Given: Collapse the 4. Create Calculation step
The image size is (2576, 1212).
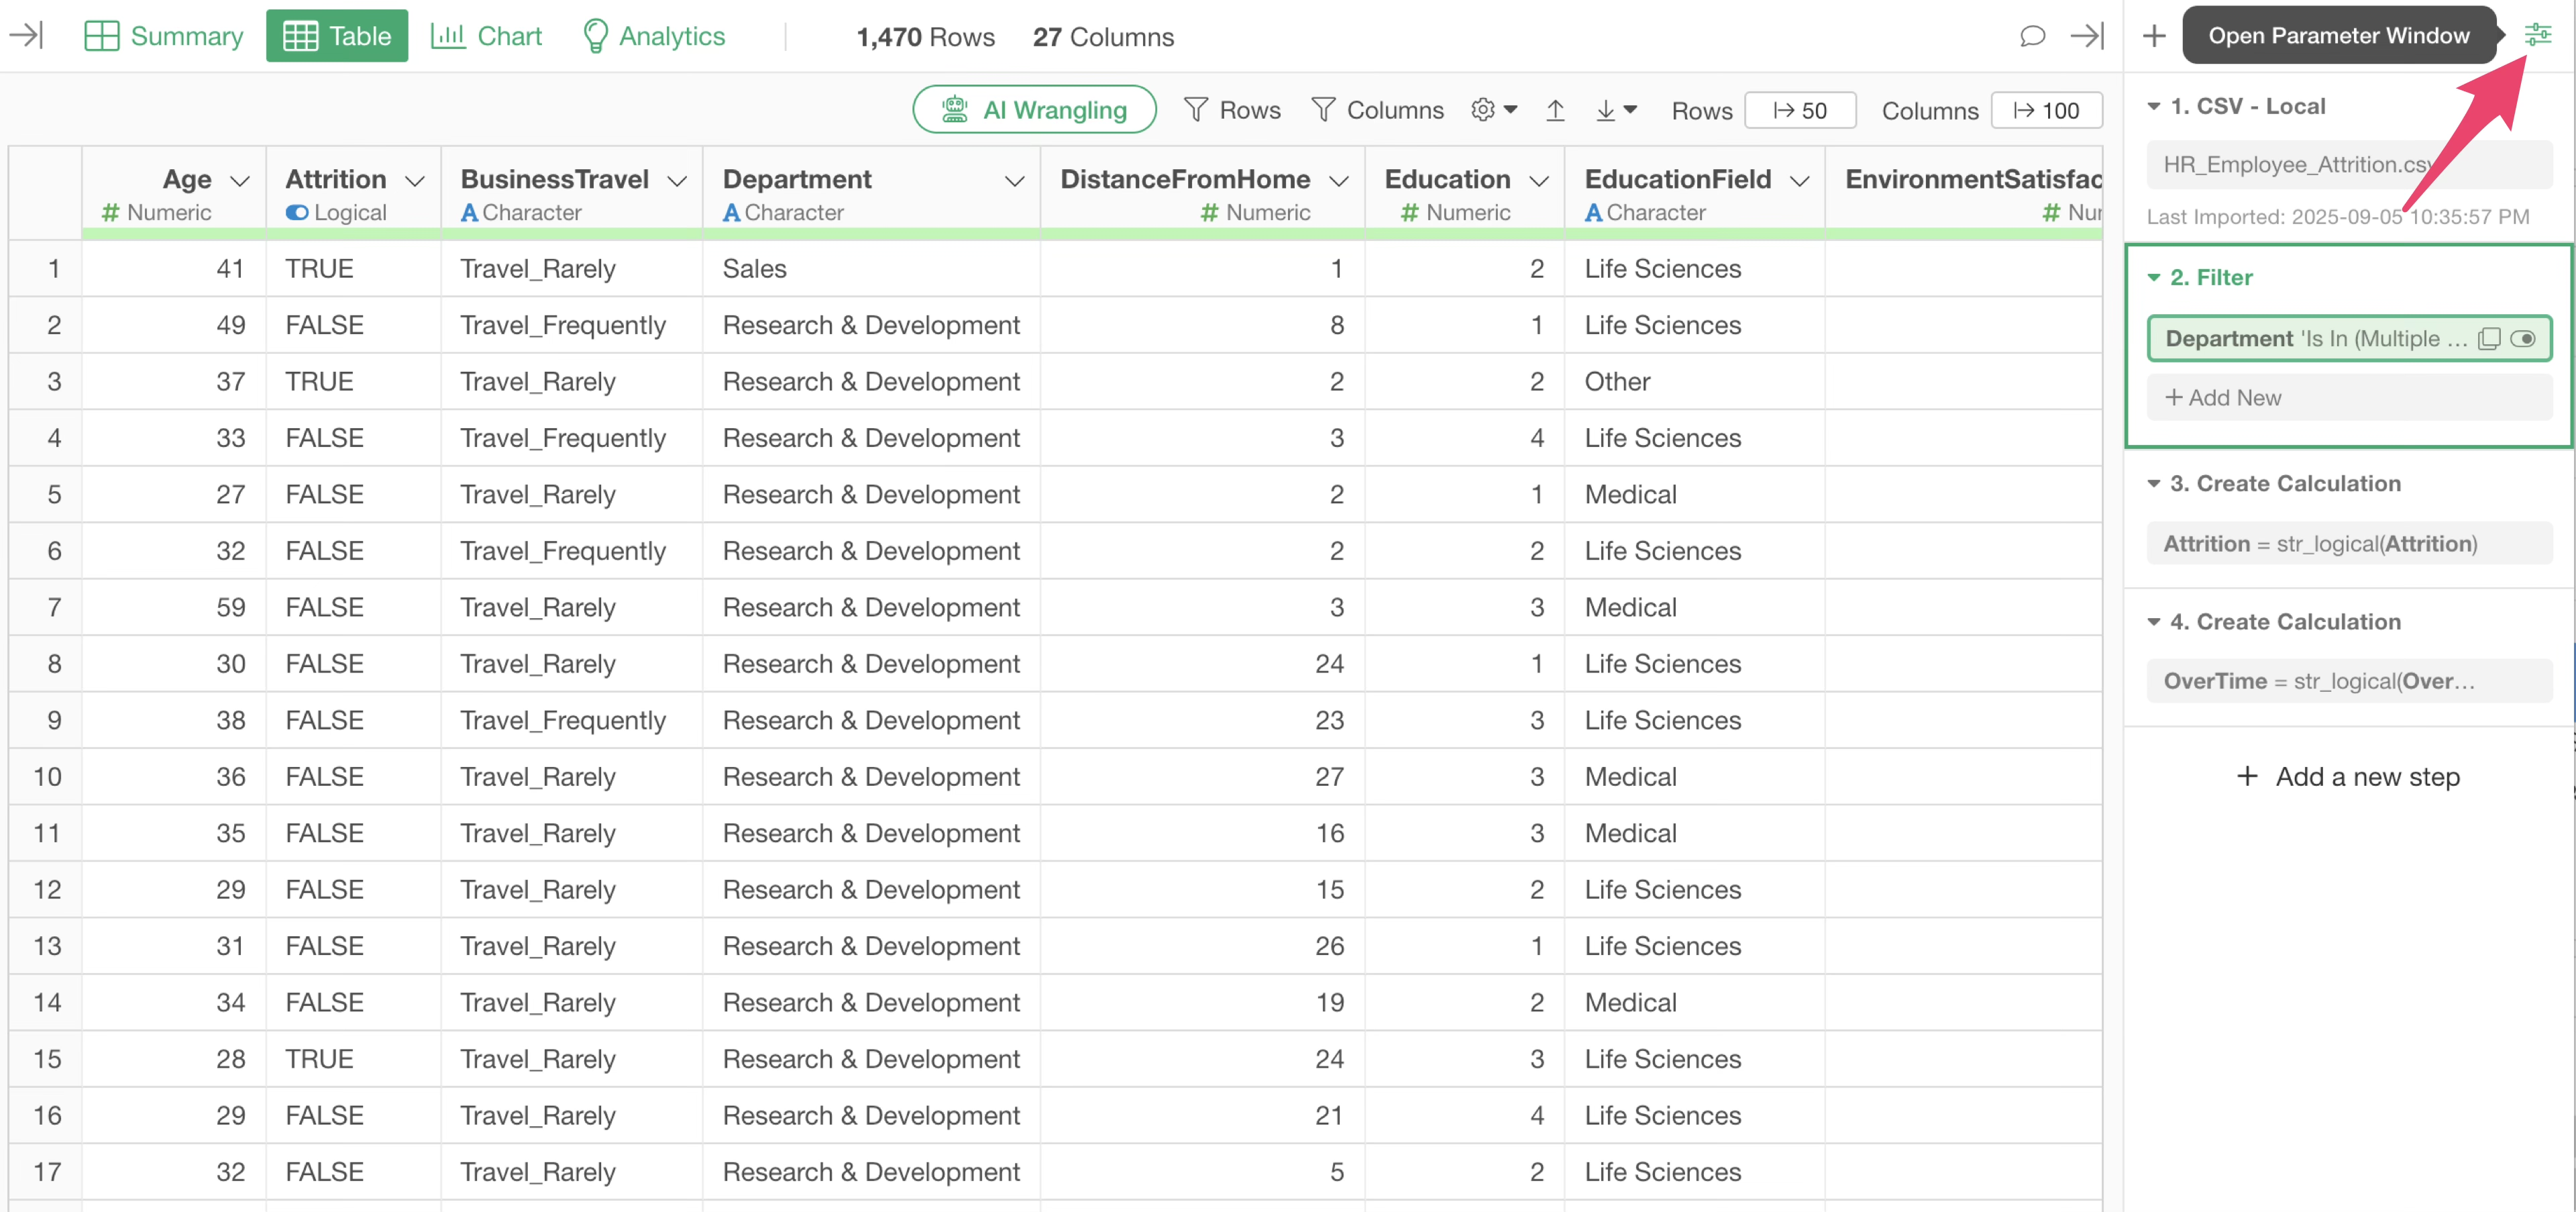Looking at the screenshot, I should (2154, 622).
